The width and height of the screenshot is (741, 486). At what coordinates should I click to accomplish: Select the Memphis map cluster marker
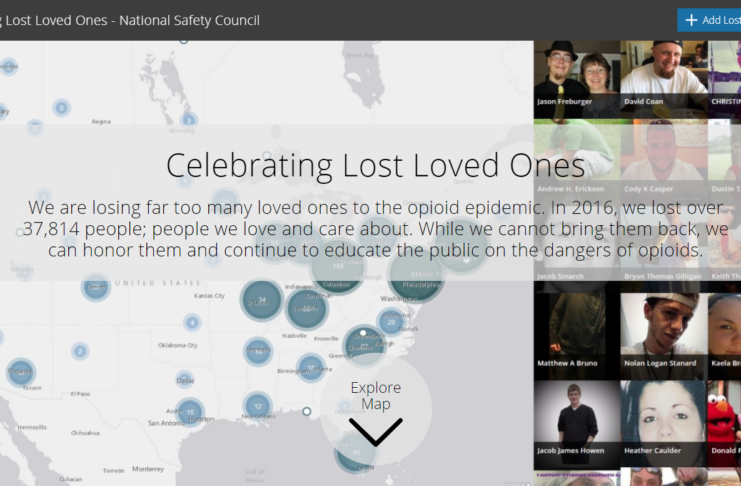[x=258, y=352]
